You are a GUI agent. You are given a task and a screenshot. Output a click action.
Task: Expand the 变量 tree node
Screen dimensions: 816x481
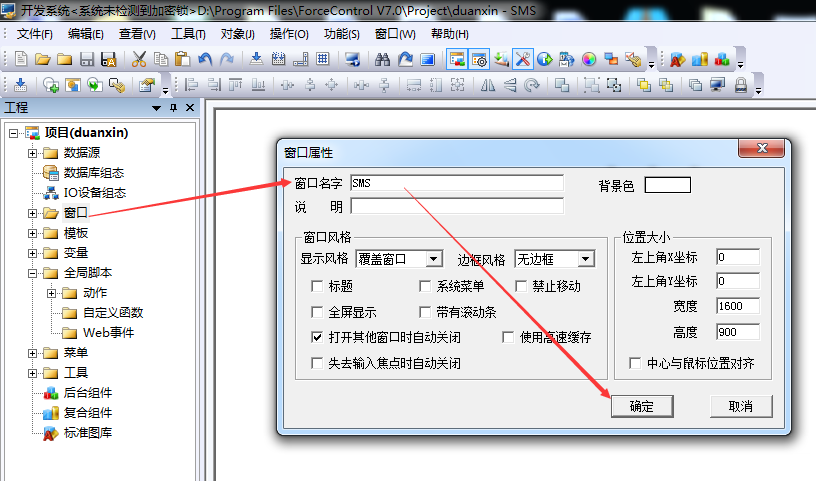[x=32, y=253]
